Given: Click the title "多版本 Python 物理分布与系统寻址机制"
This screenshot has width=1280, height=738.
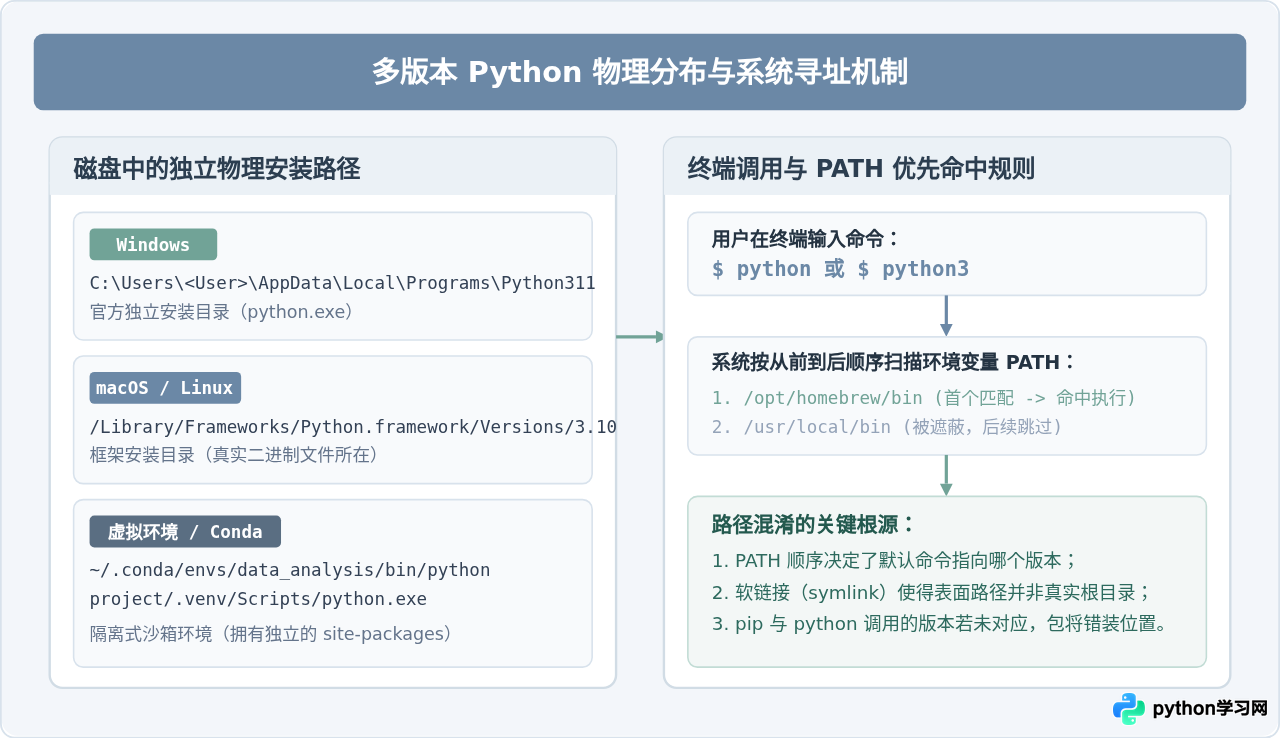Looking at the screenshot, I should 640,72.
